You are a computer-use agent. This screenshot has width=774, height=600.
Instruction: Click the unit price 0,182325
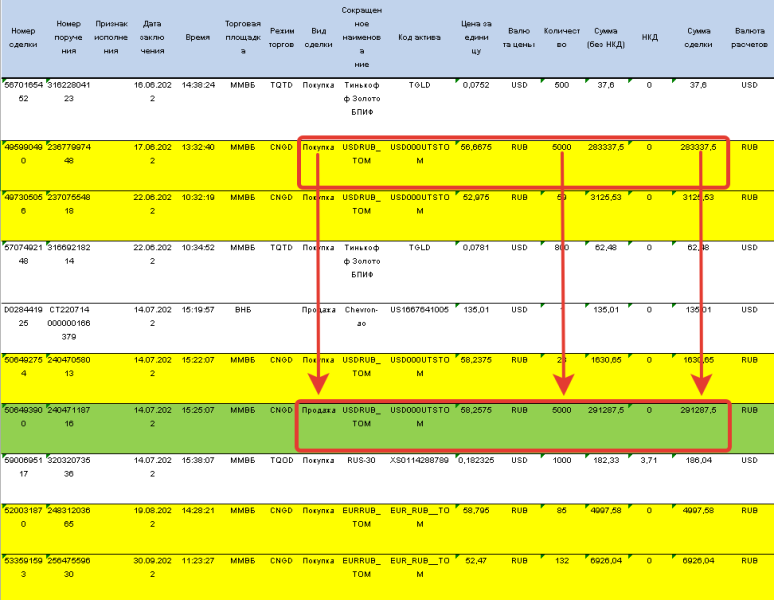(x=475, y=460)
